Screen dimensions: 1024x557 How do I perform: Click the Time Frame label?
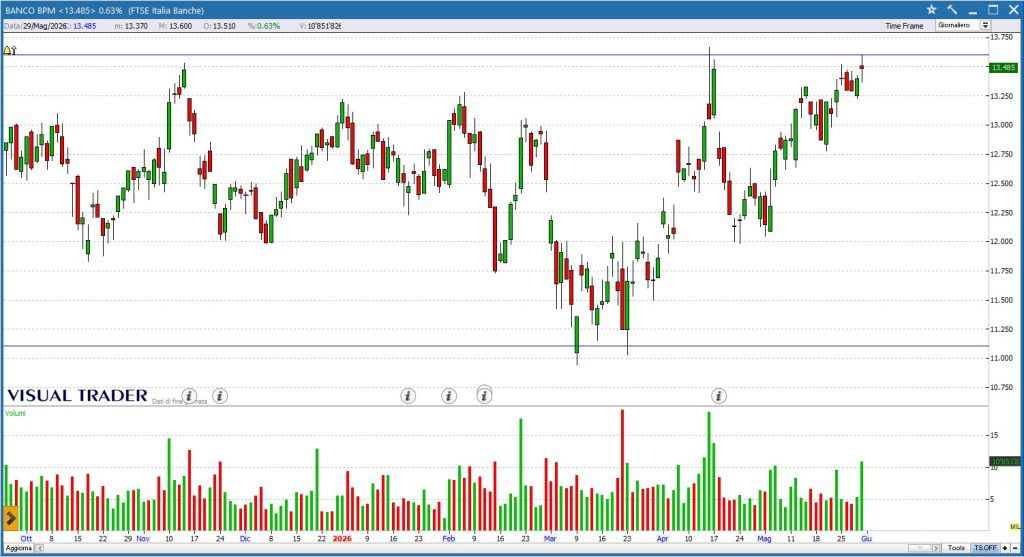[904, 26]
